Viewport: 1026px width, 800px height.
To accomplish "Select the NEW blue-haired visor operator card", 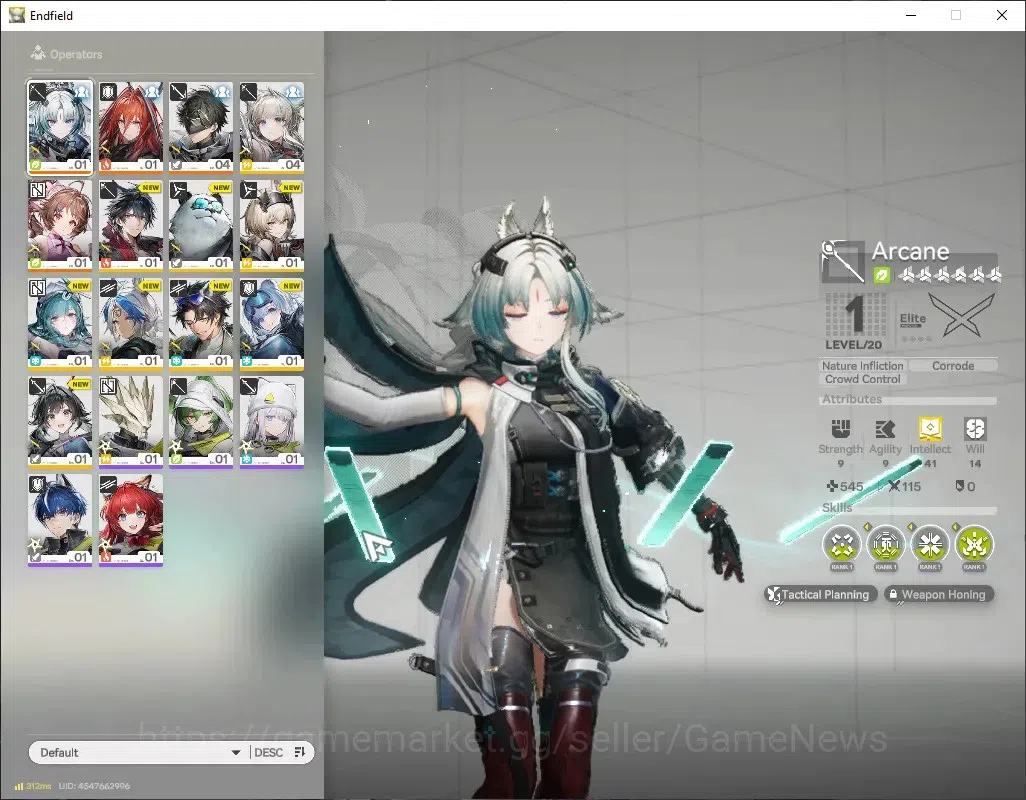I will pos(272,324).
